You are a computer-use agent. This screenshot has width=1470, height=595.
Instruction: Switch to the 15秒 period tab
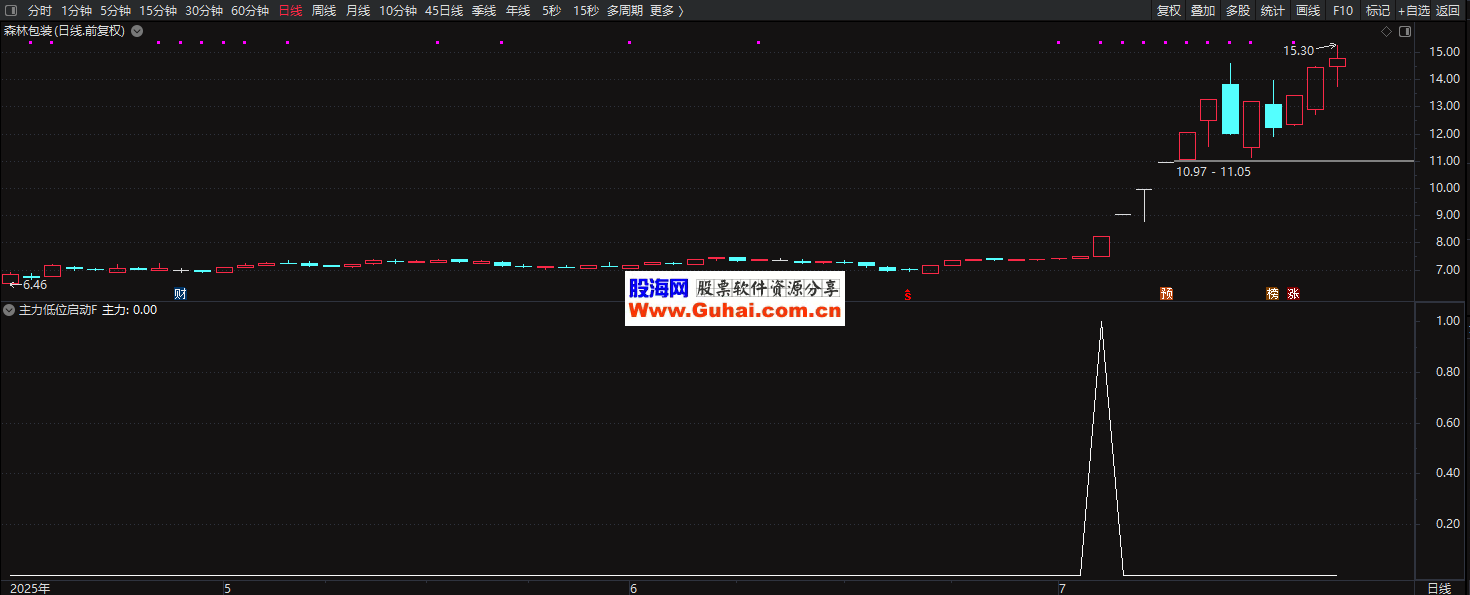pyautogui.click(x=586, y=10)
